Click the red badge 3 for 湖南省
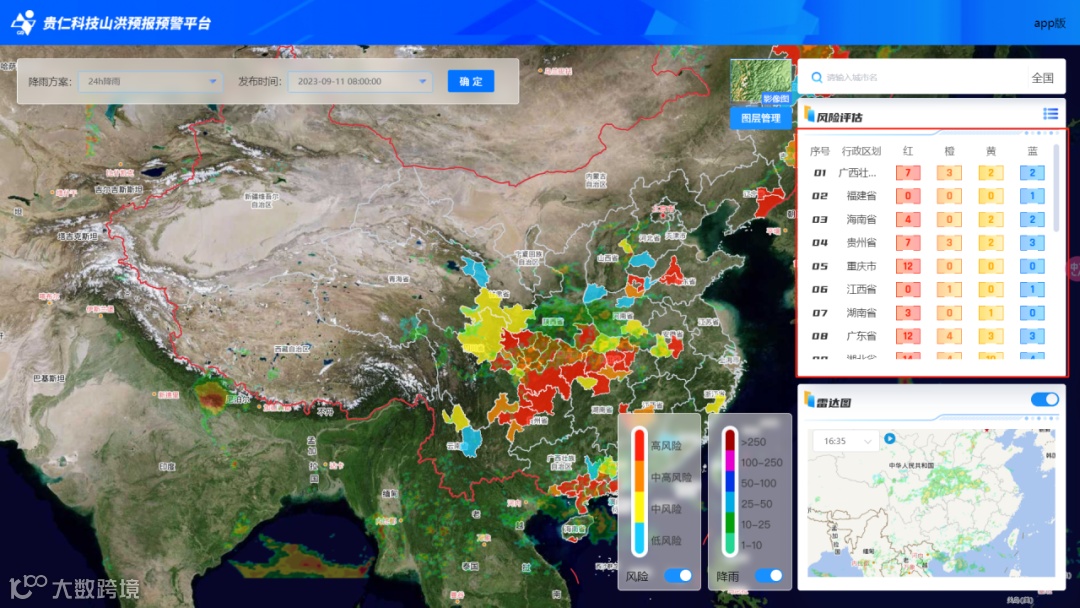 [x=908, y=313]
